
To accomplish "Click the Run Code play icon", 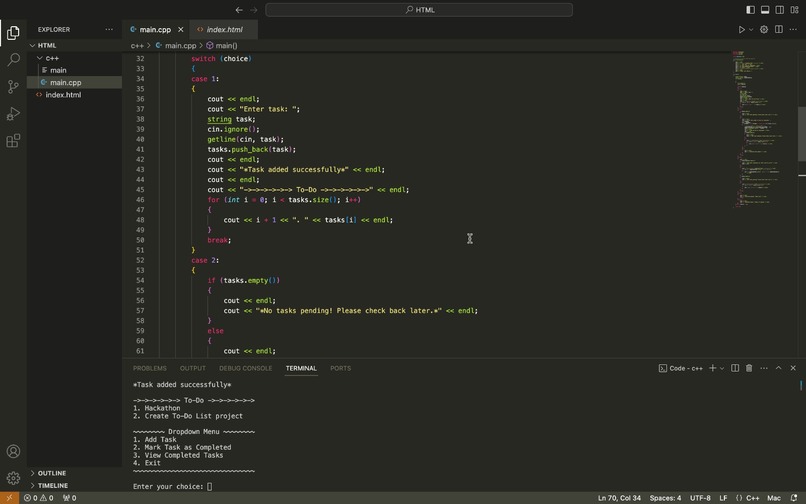I will [x=741, y=29].
